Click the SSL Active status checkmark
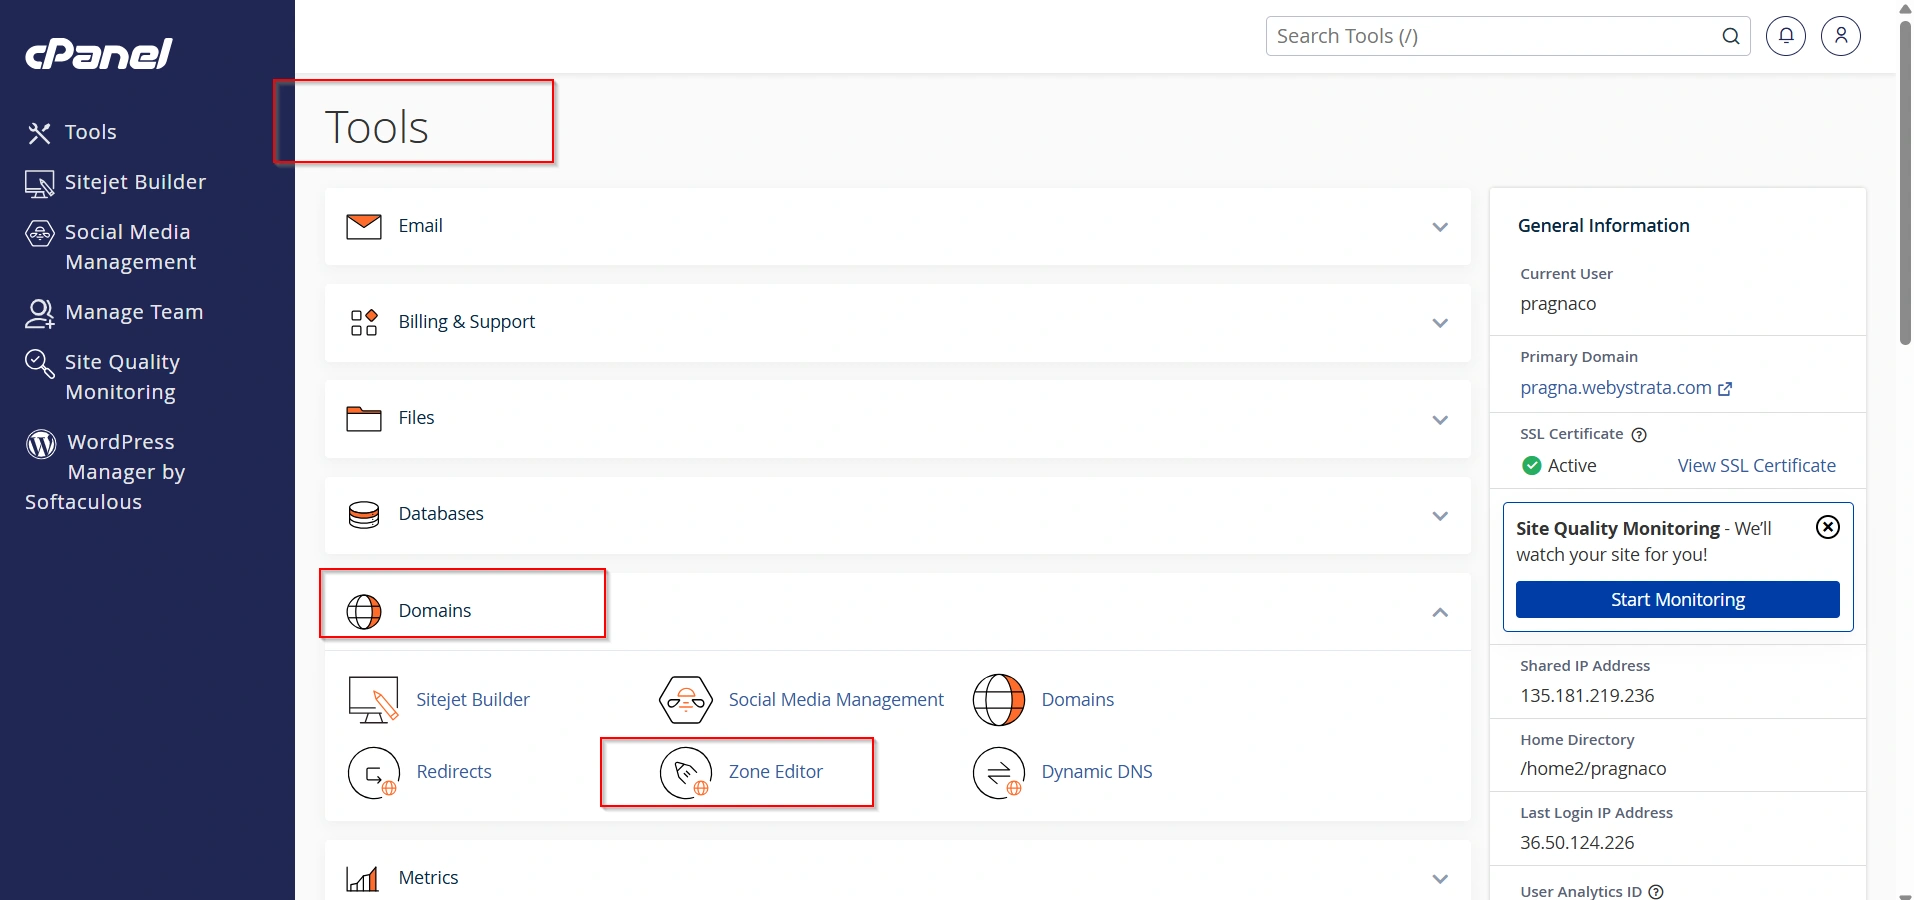1914x900 pixels. pos(1531,465)
